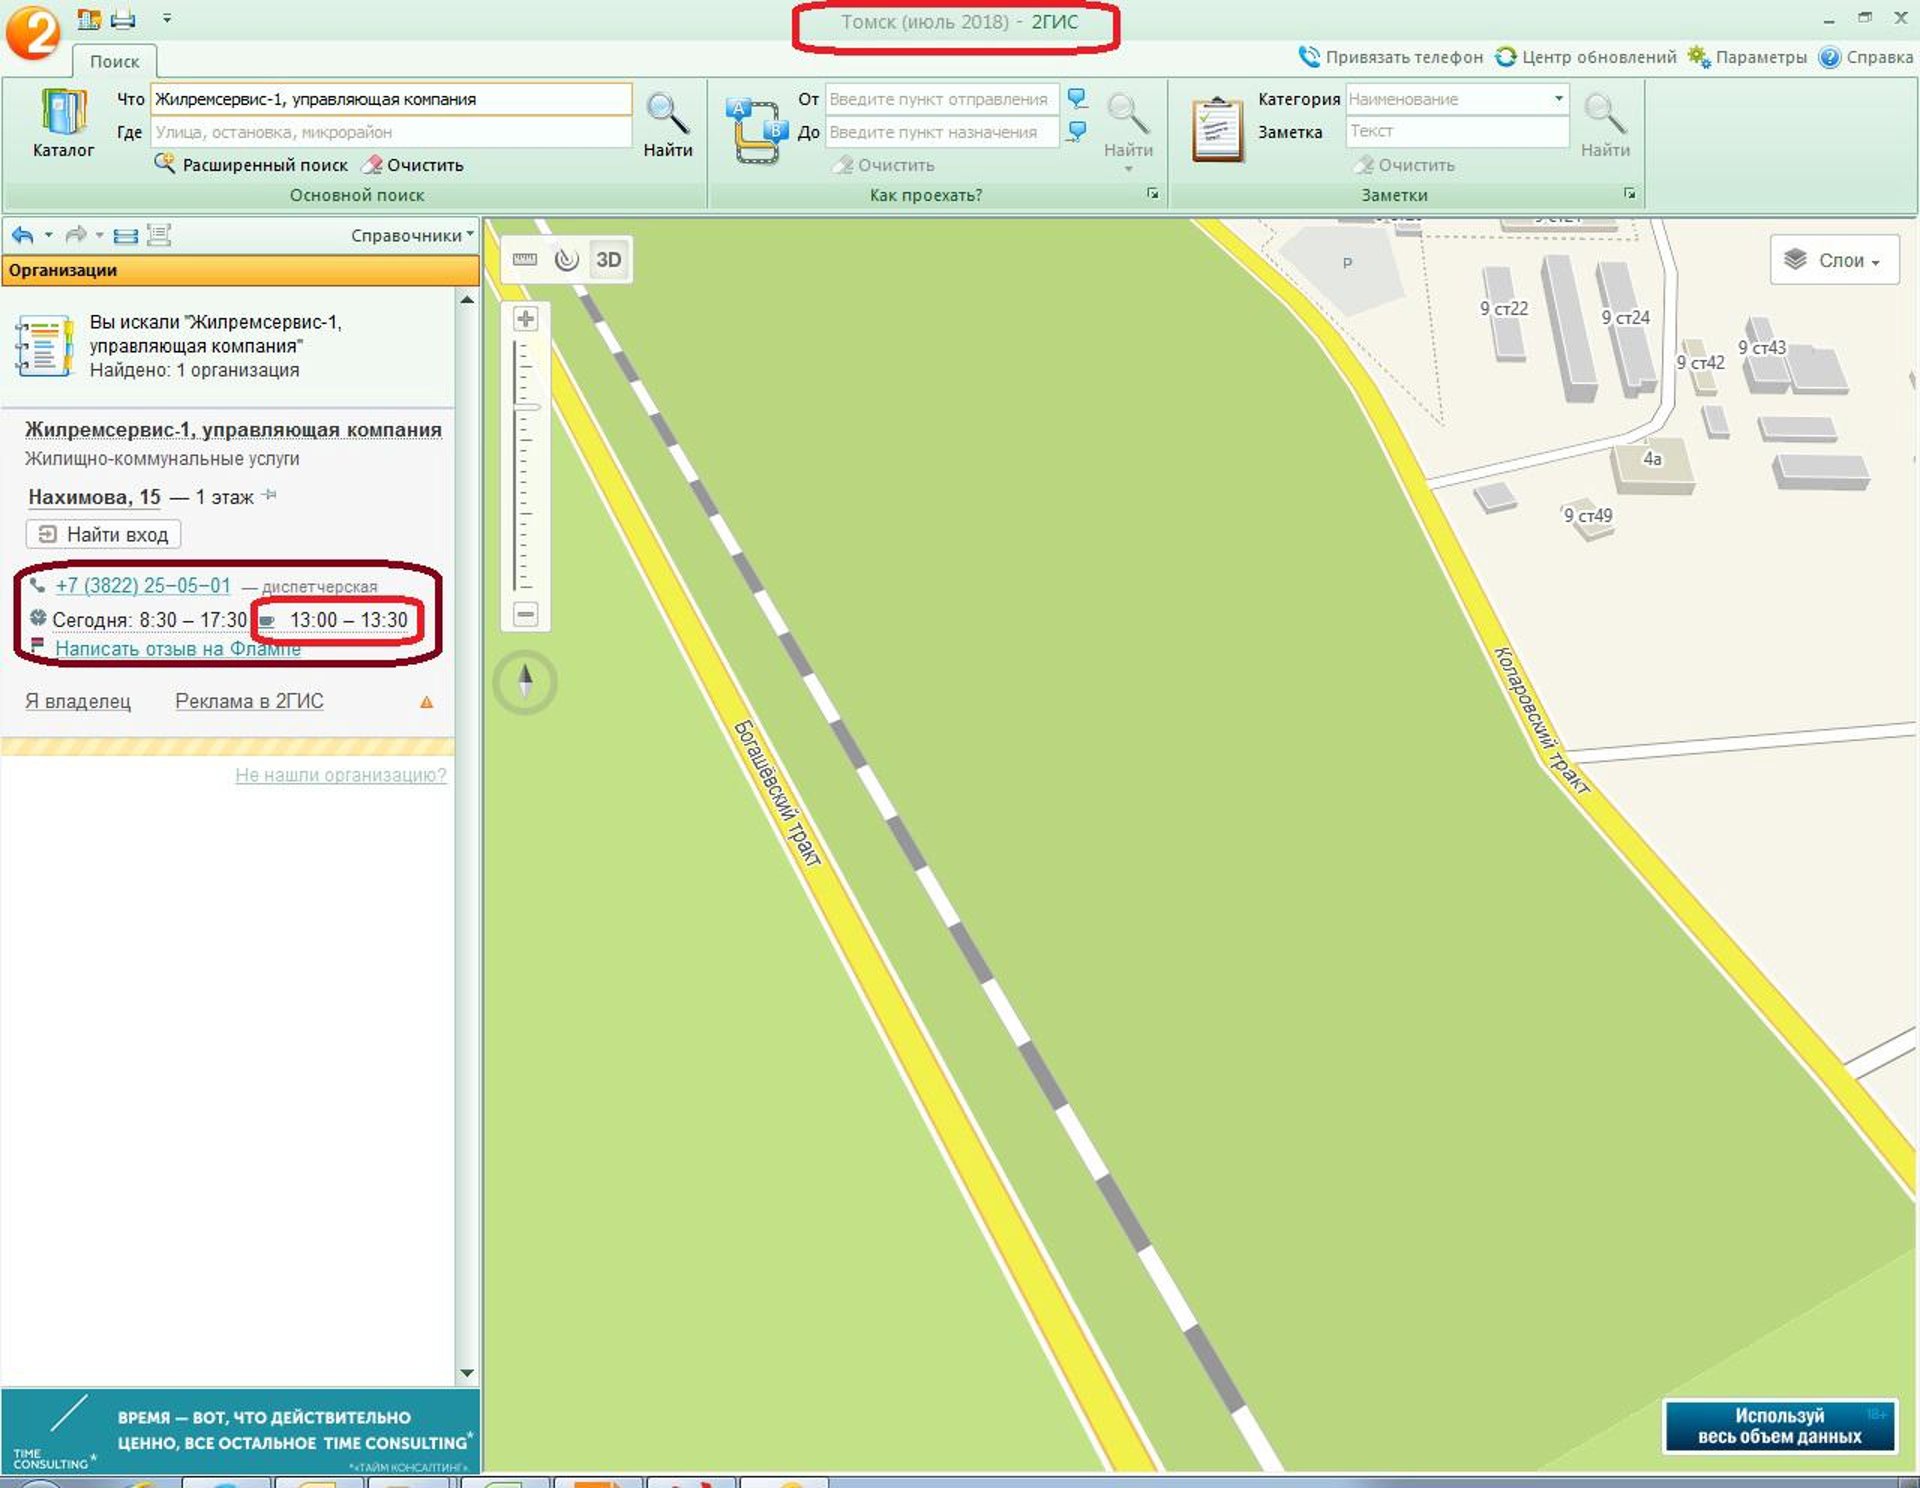Expand the Заметки group dialog launcher

click(1630, 194)
